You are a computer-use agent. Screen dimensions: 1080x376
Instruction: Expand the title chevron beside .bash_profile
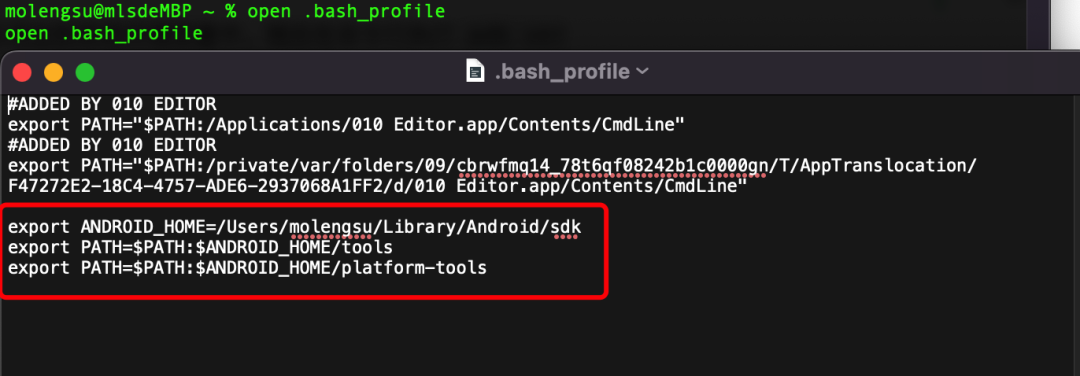pos(643,72)
